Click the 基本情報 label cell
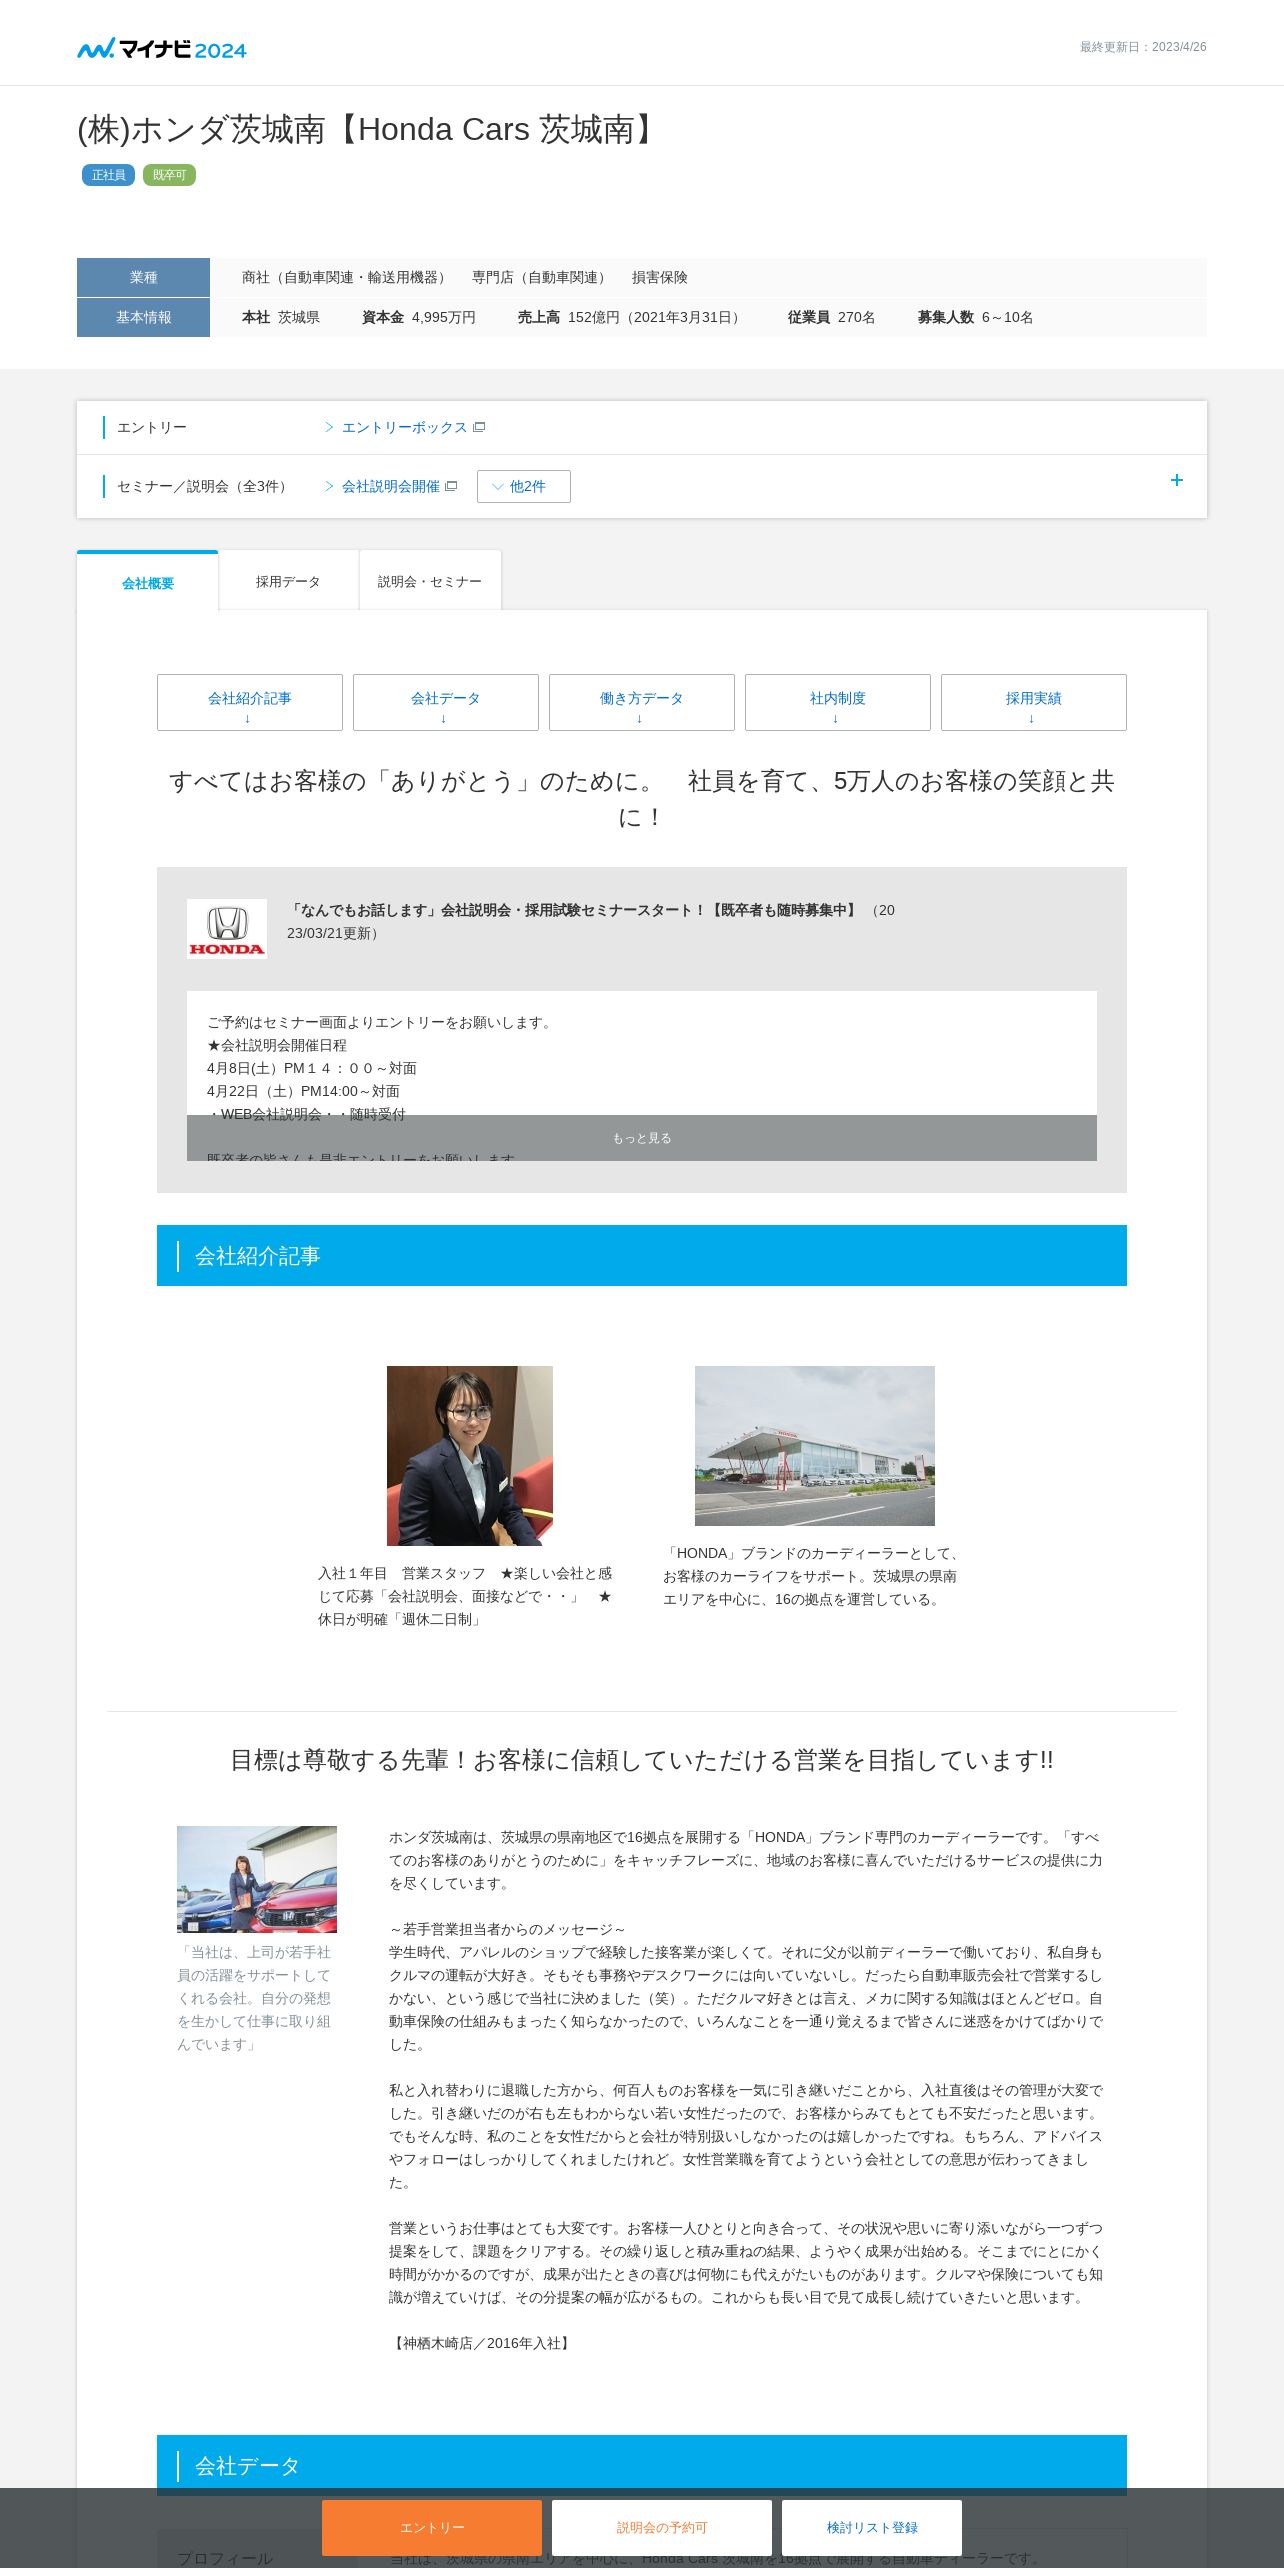 pyautogui.click(x=143, y=317)
